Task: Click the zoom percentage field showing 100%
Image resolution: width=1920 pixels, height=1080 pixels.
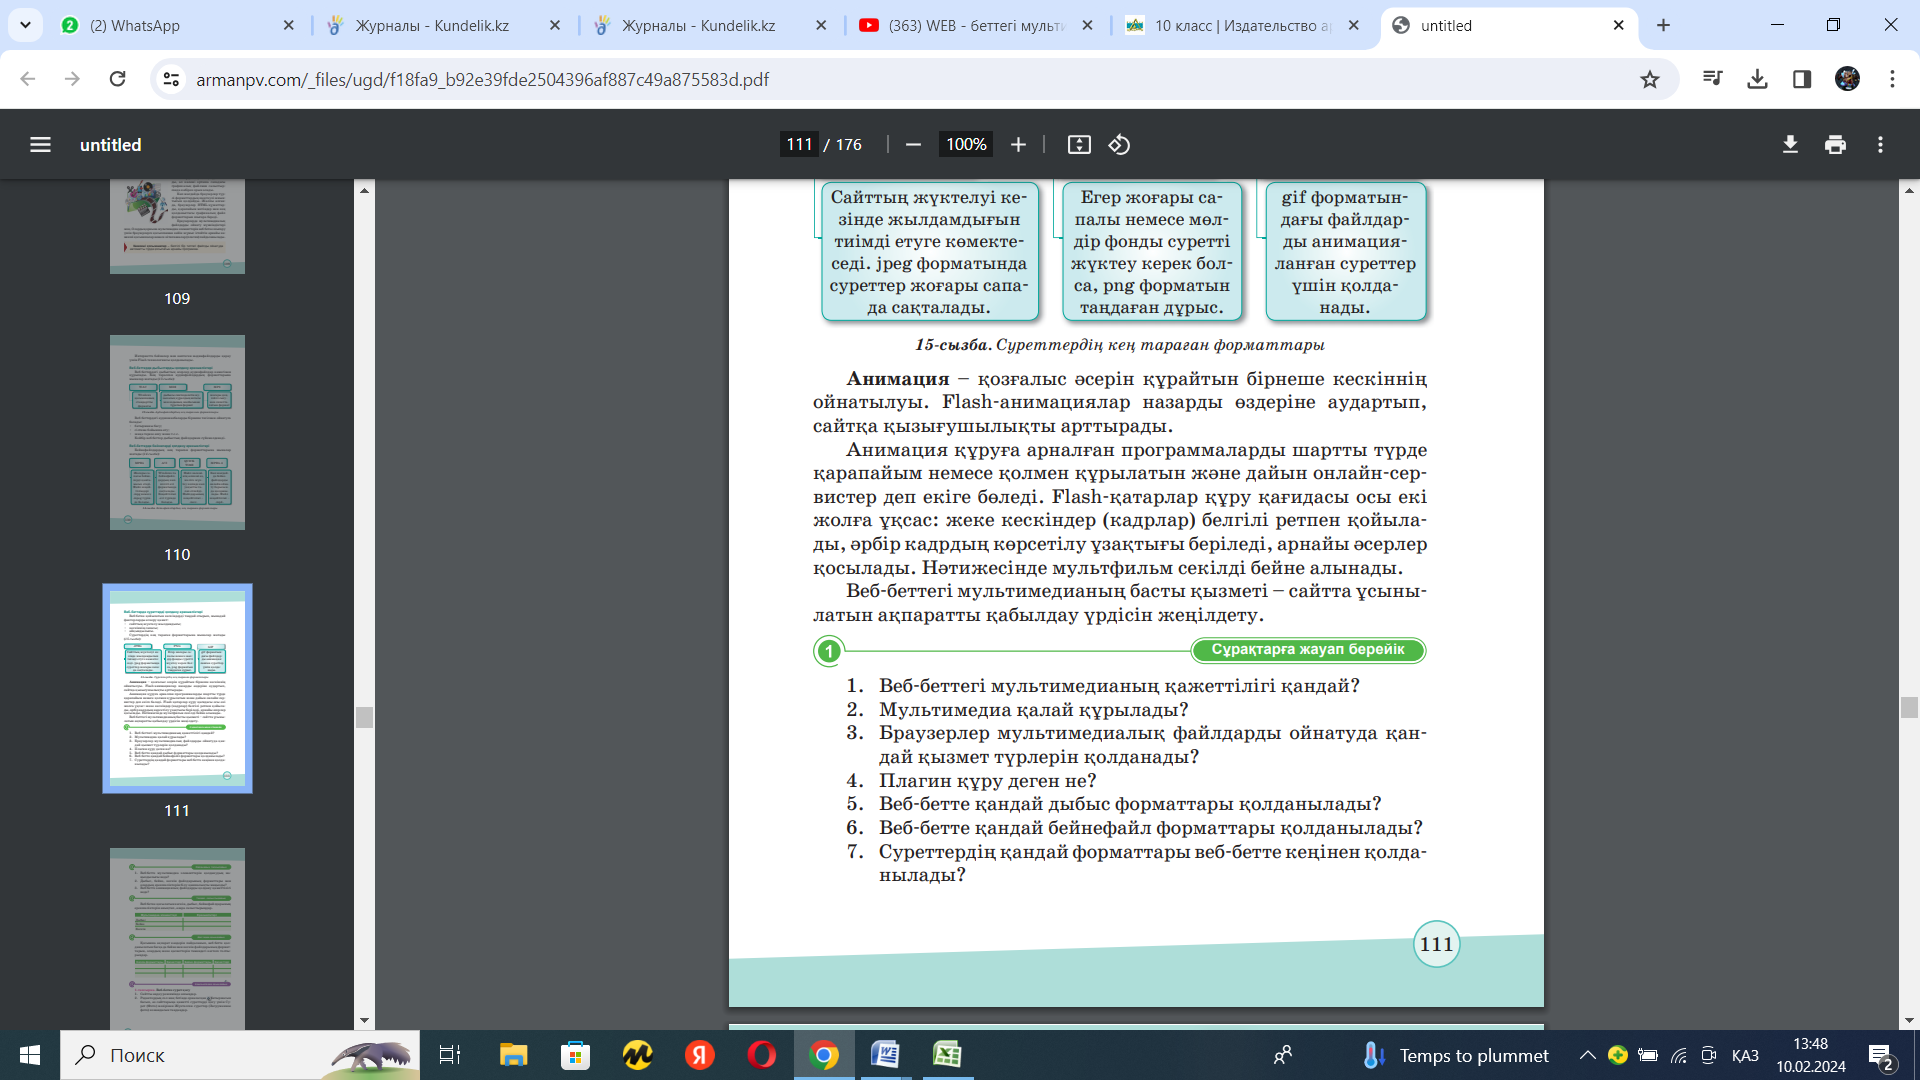Action: point(965,145)
